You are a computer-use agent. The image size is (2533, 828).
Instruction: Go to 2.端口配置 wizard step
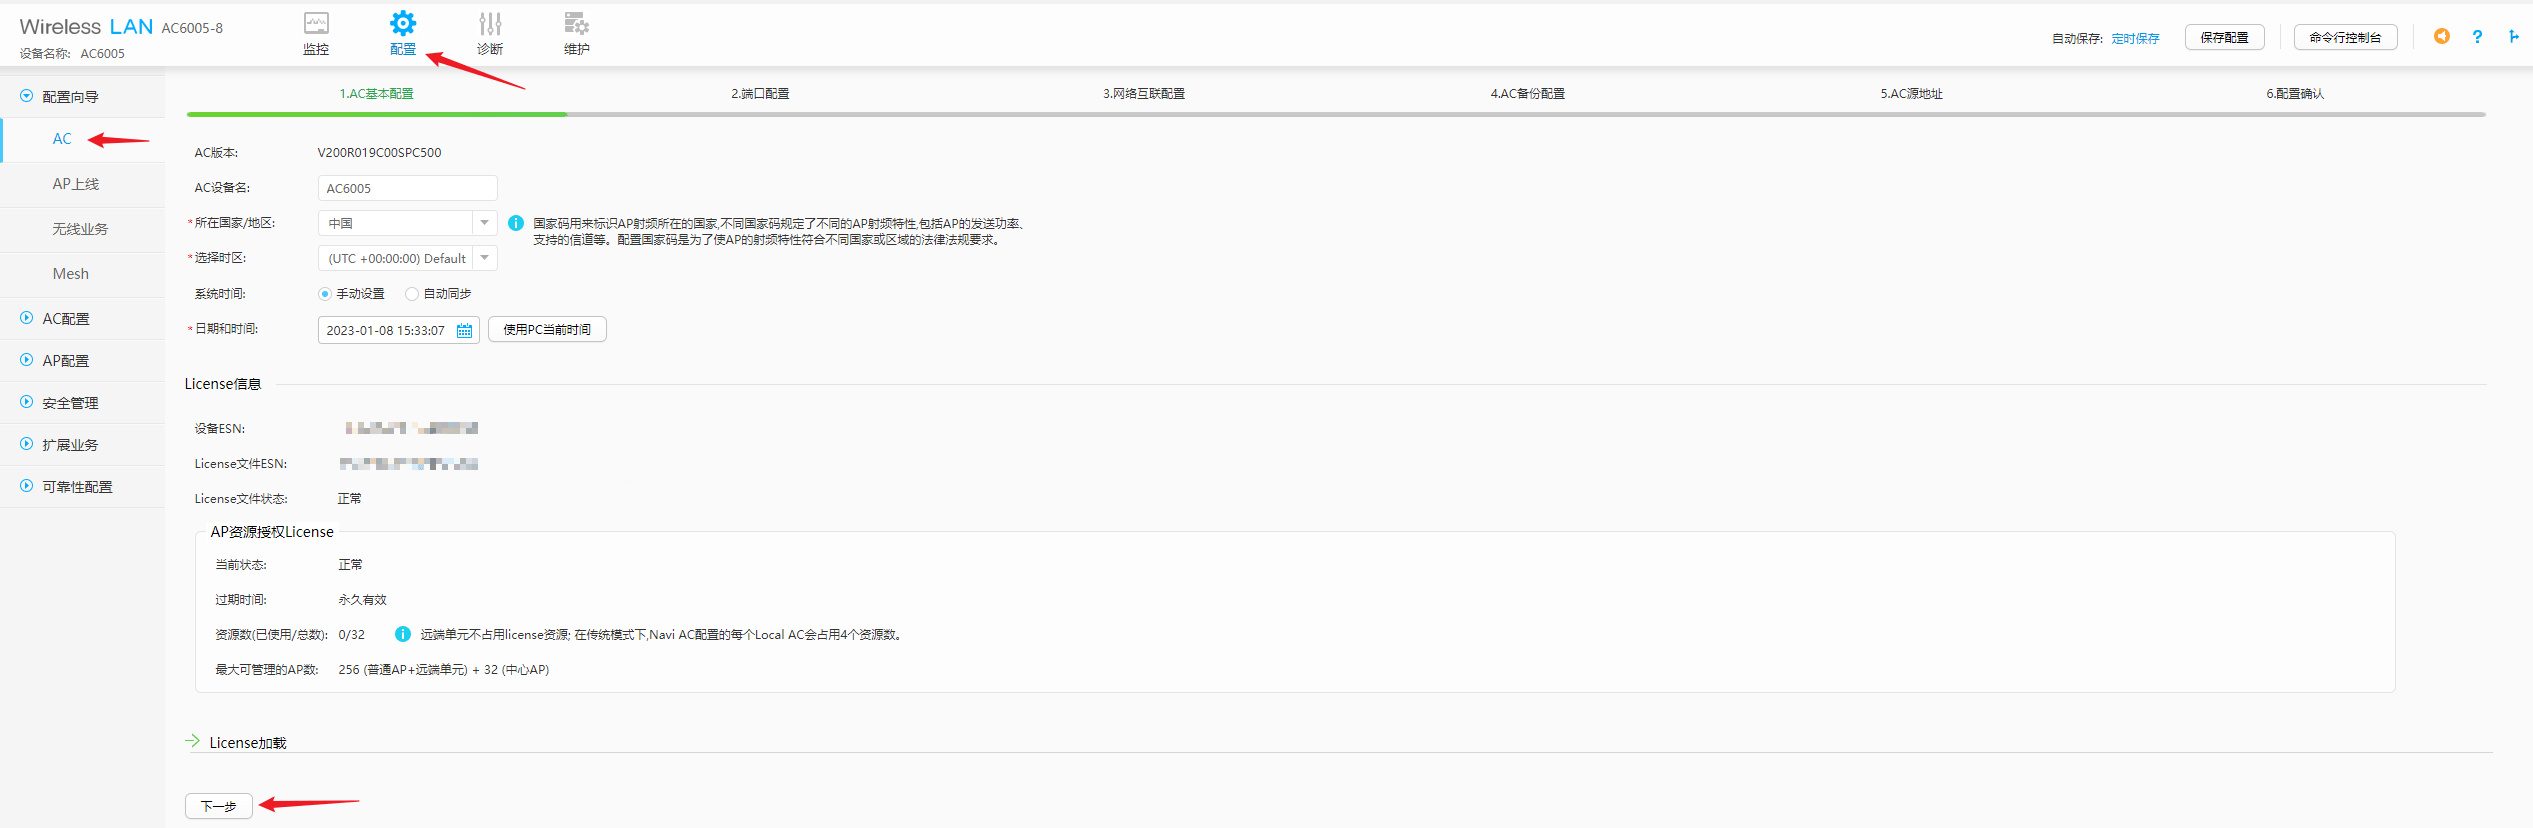click(760, 94)
